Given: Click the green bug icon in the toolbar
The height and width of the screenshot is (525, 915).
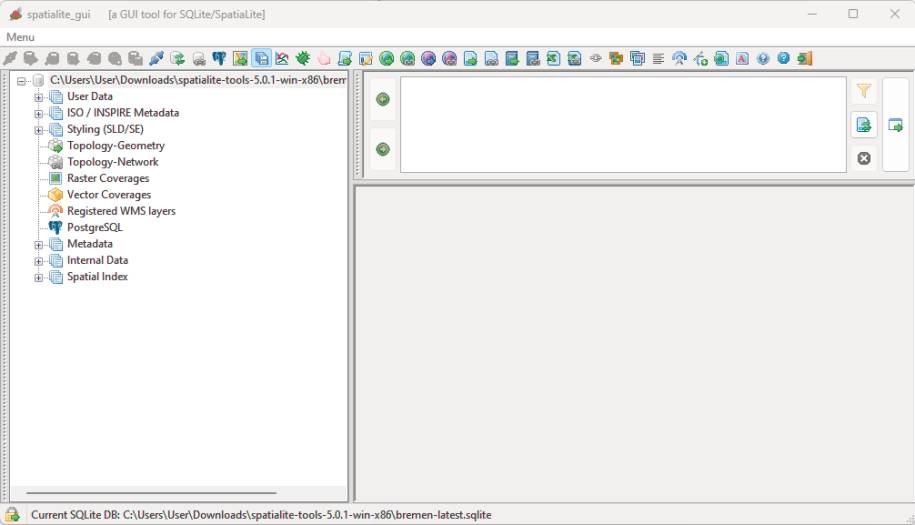Looking at the screenshot, I should tap(303, 58).
